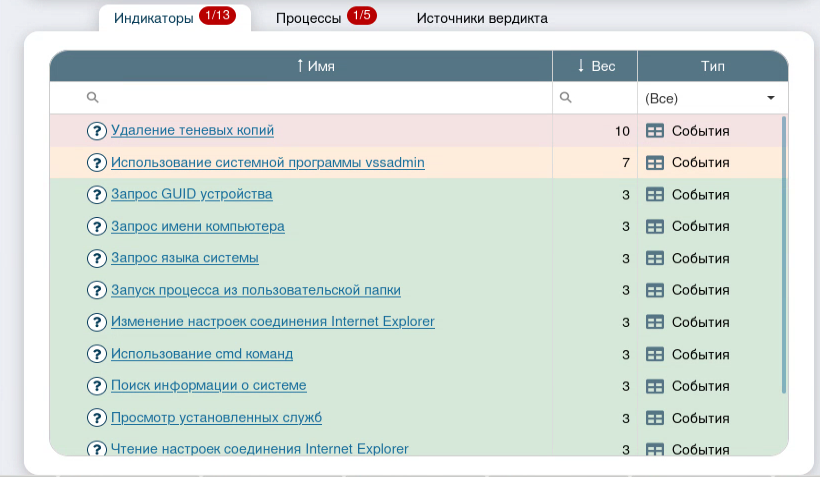Viewport: 820px width, 477px height.
Task: Click the Тип column header
Action: point(712,66)
